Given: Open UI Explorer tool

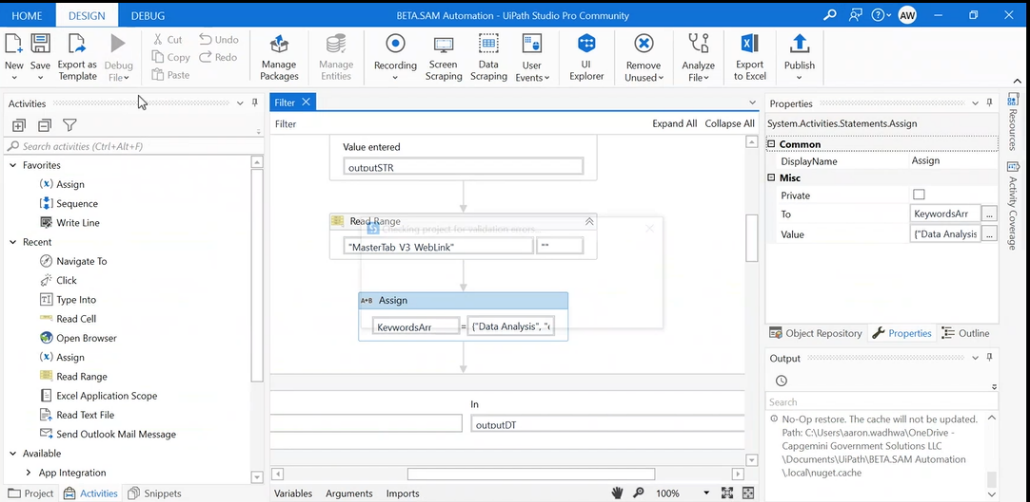Looking at the screenshot, I should pos(586,56).
